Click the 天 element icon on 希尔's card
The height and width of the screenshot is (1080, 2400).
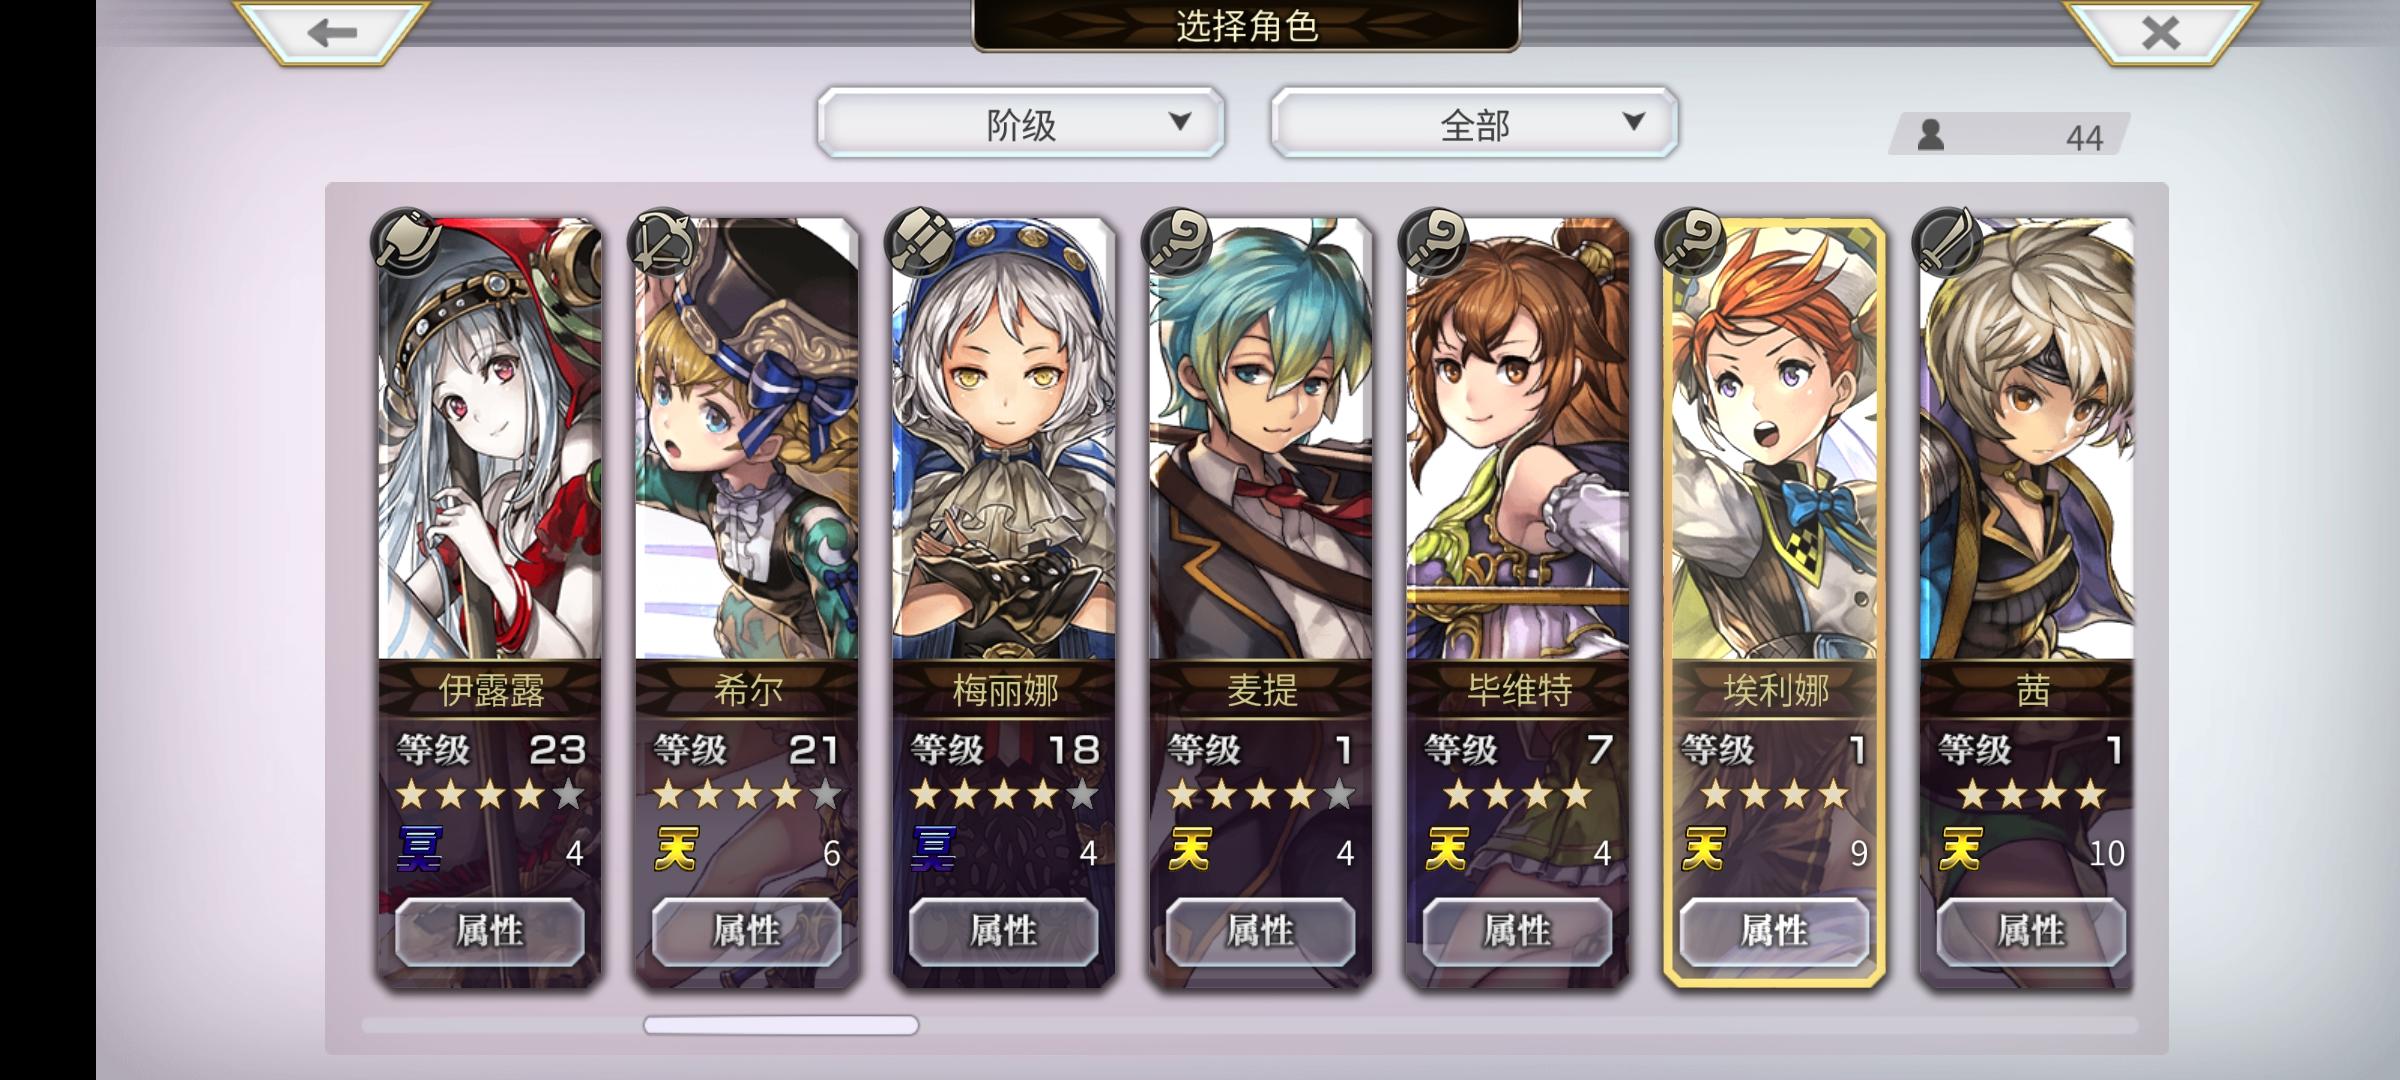pyautogui.click(x=676, y=850)
